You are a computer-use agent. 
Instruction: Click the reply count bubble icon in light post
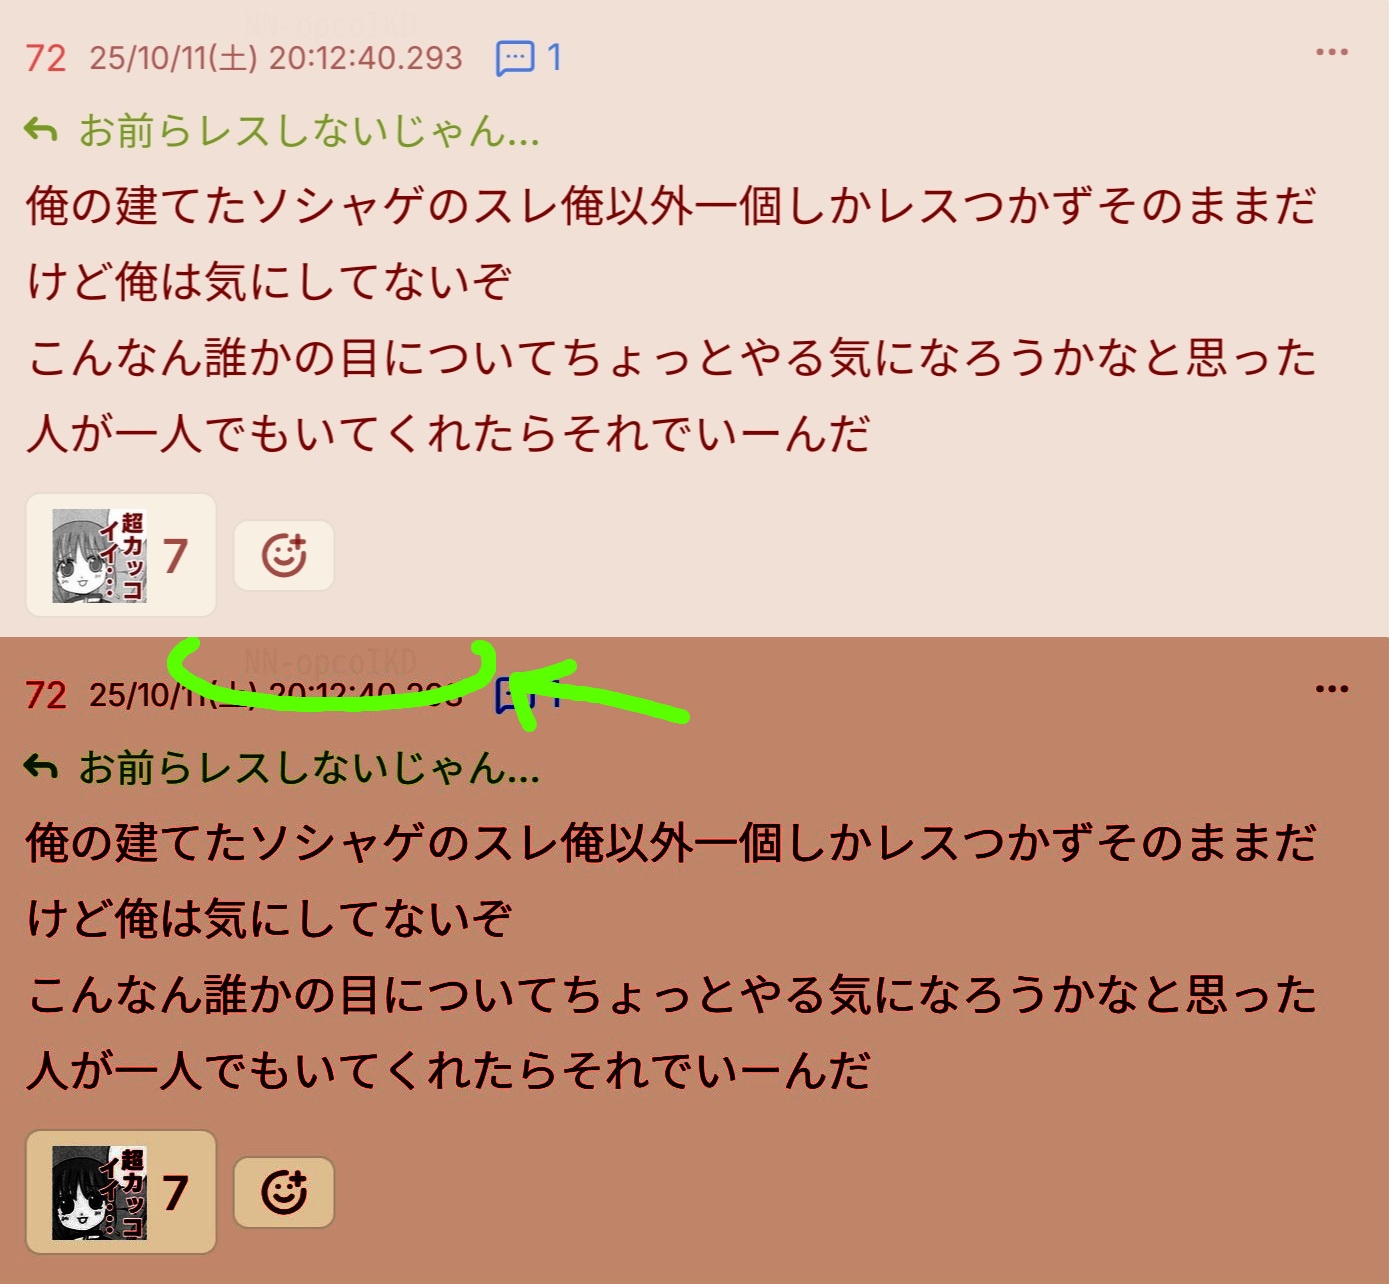[516, 58]
